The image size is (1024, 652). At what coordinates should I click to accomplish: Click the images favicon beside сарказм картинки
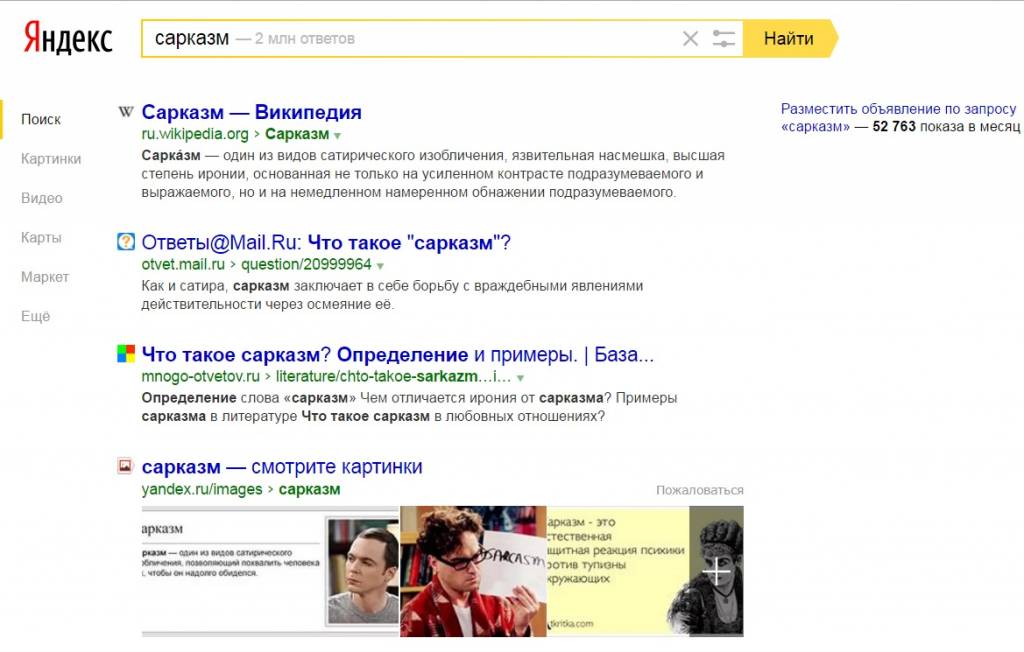(125, 466)
